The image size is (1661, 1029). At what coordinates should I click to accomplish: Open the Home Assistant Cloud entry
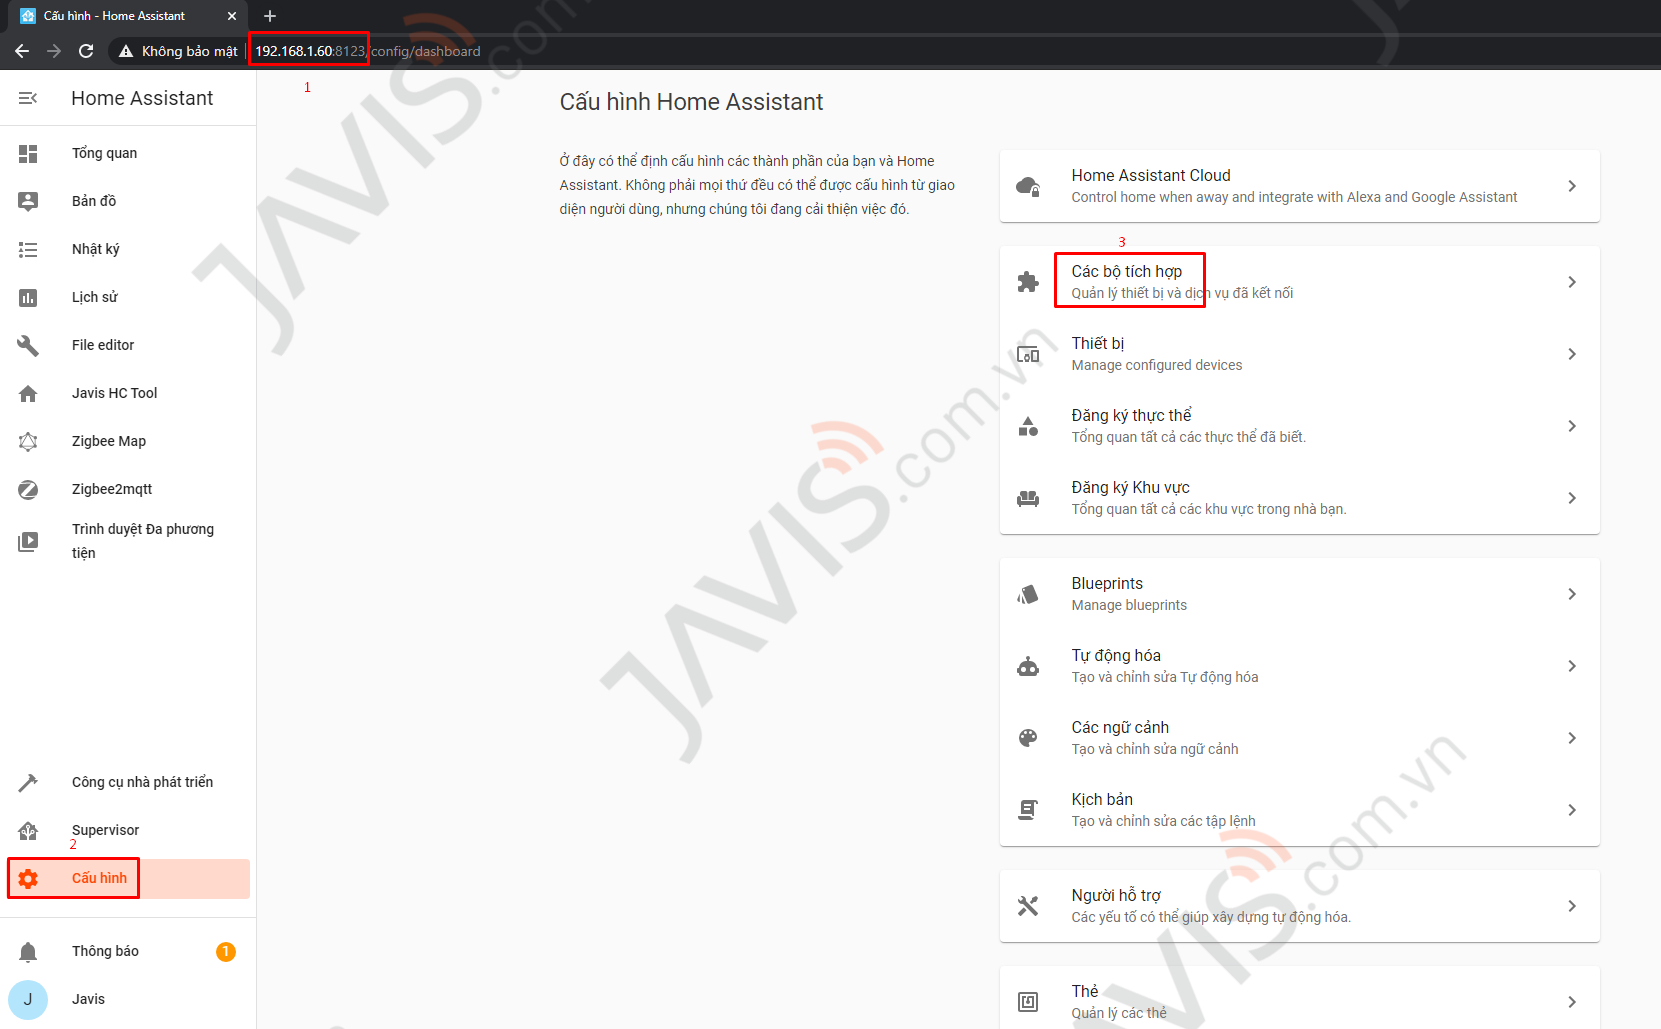1299,186
